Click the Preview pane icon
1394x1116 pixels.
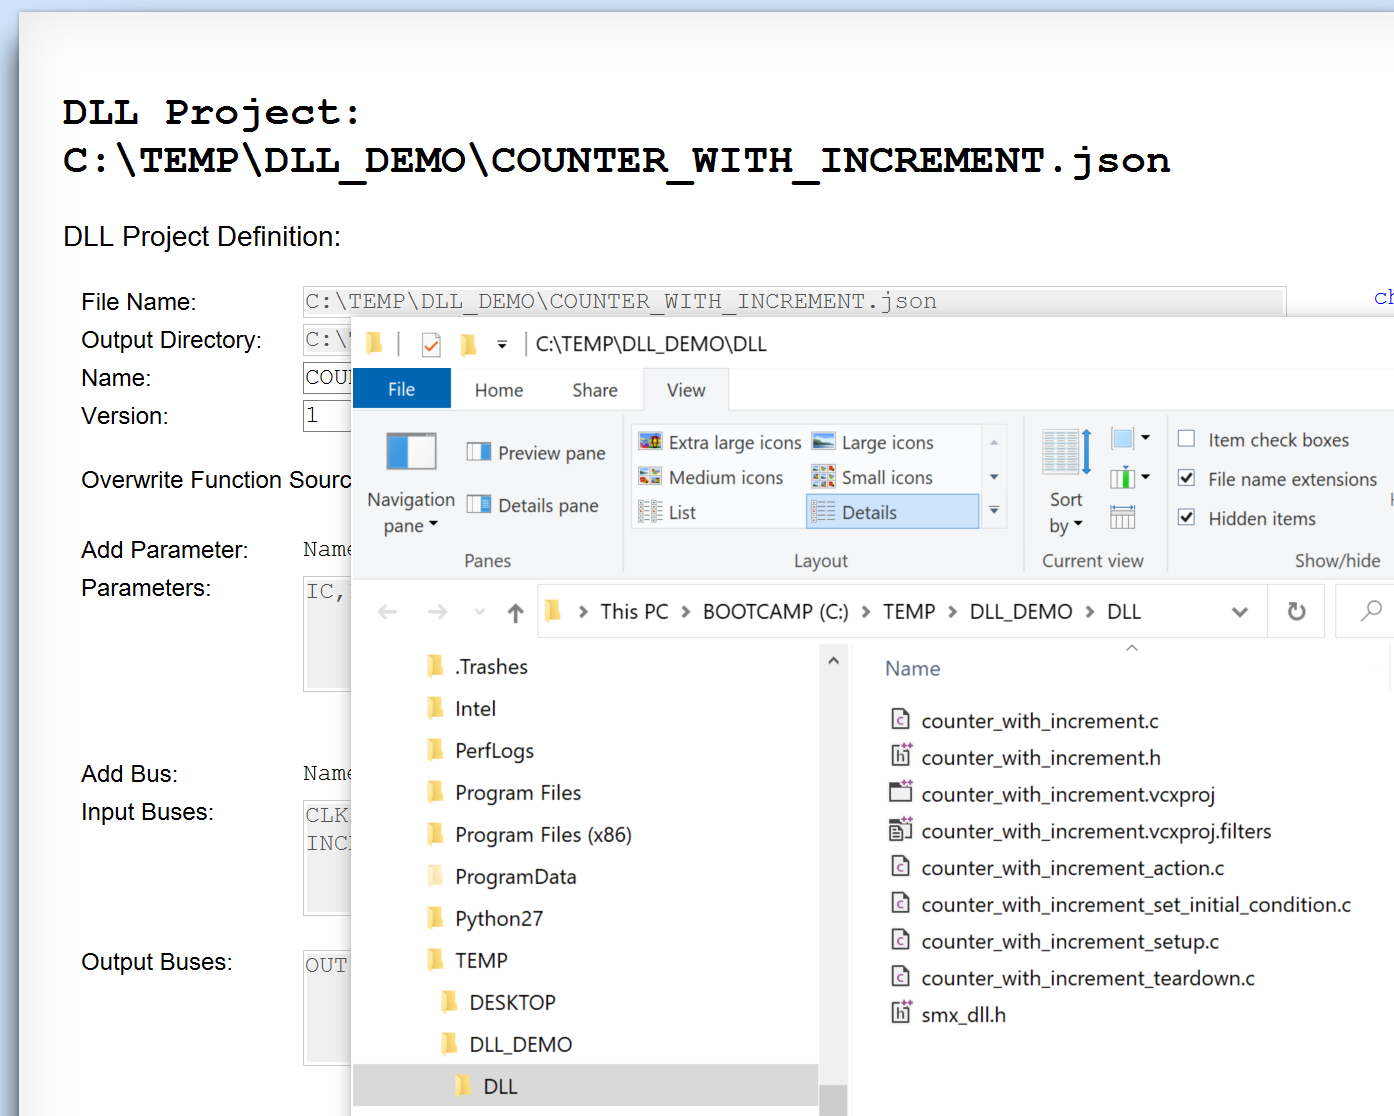(479, 453)
